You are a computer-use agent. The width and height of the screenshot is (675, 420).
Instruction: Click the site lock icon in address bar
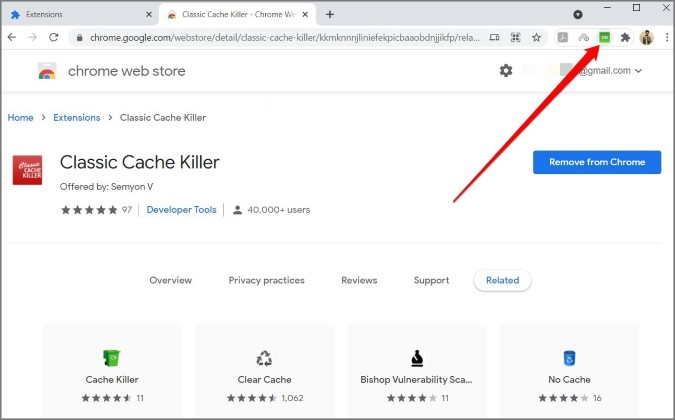[x=79, y=37]
